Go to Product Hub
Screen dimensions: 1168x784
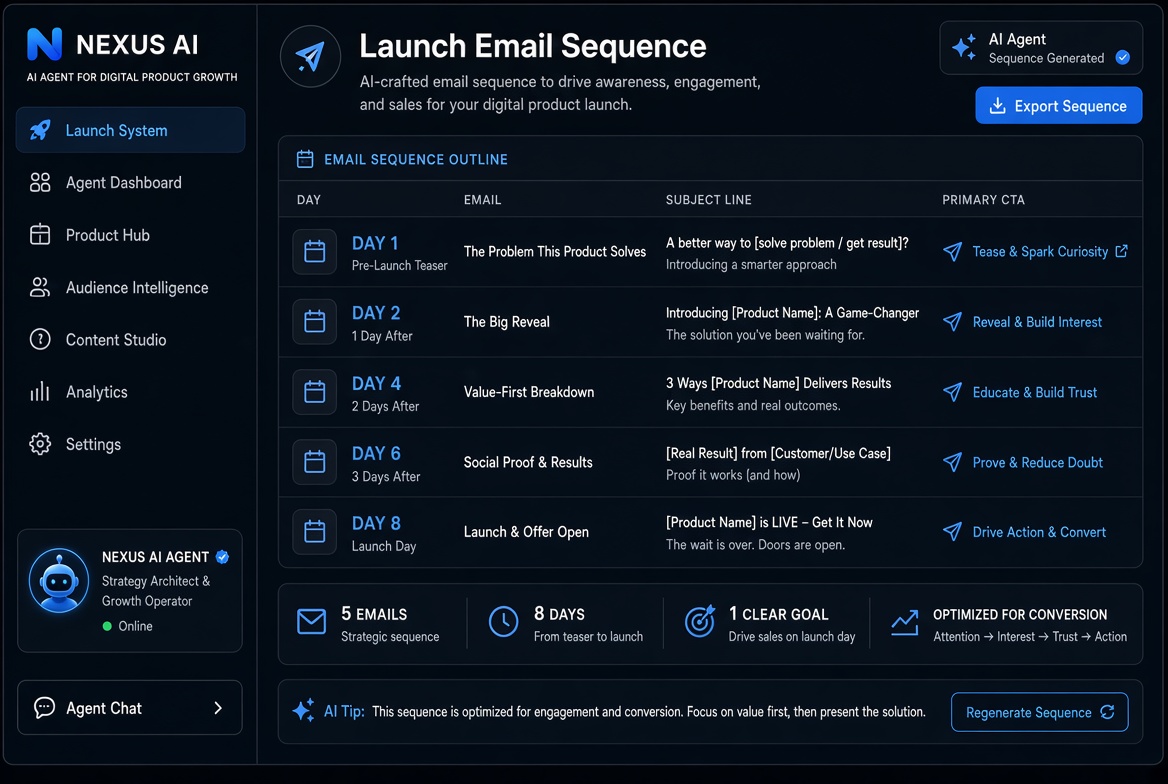[x=107, y=235]
